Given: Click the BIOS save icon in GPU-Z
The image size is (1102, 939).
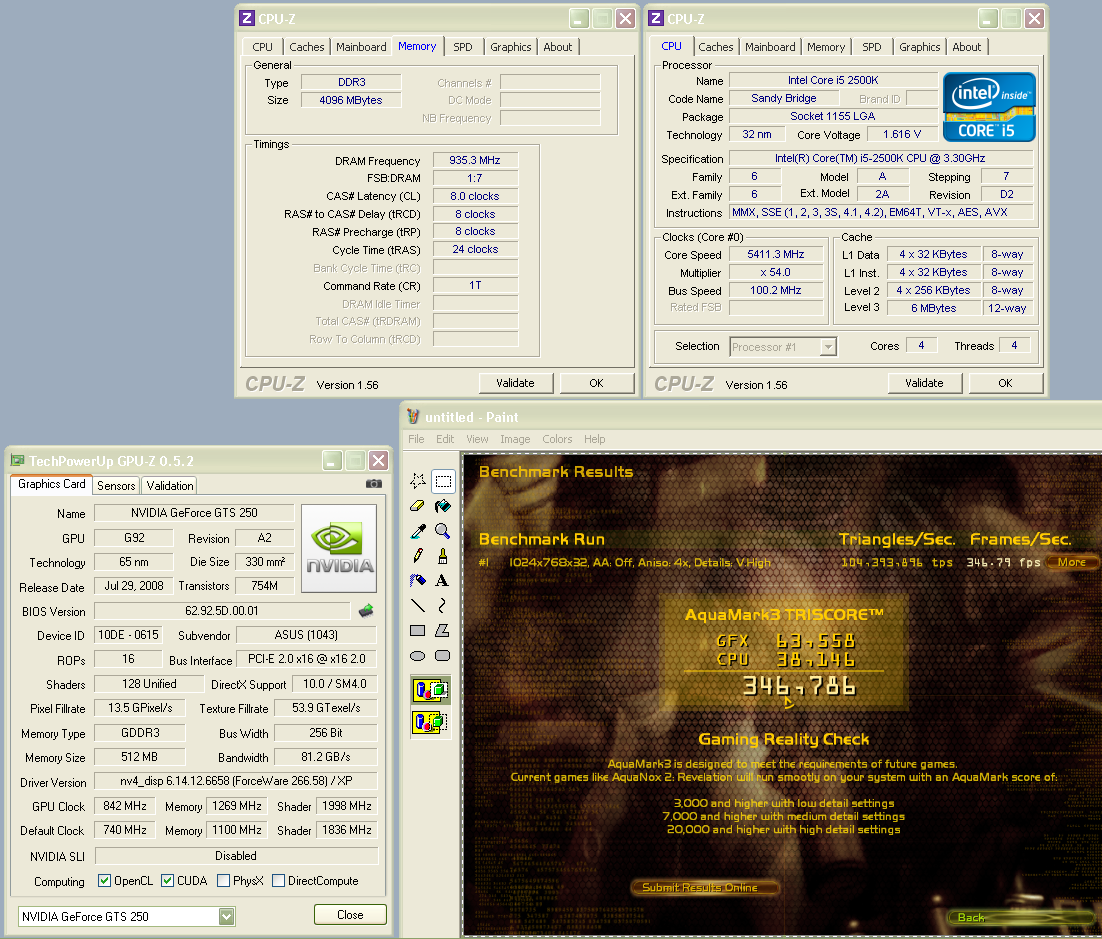Looking at the screenshot, I should pyautogui.click(x=366, y=611).
